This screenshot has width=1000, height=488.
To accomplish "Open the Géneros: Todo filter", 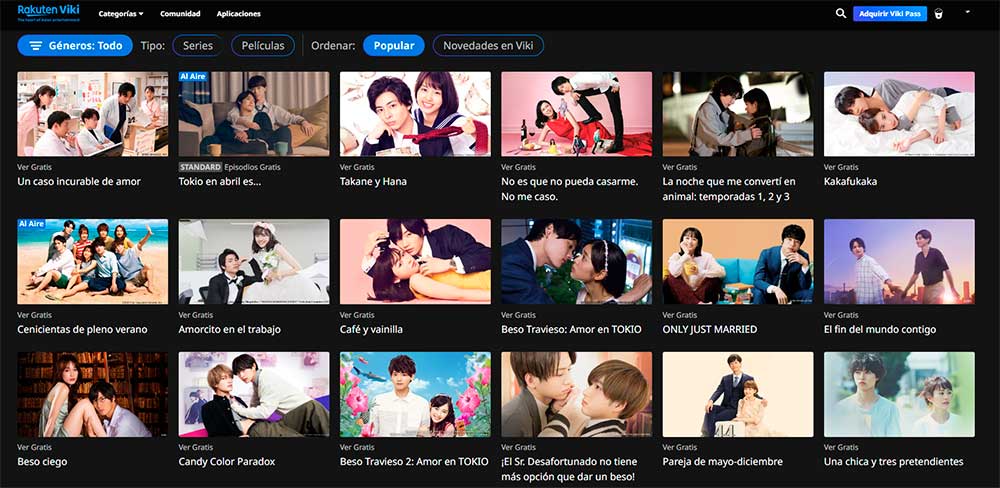I will 75,45.
